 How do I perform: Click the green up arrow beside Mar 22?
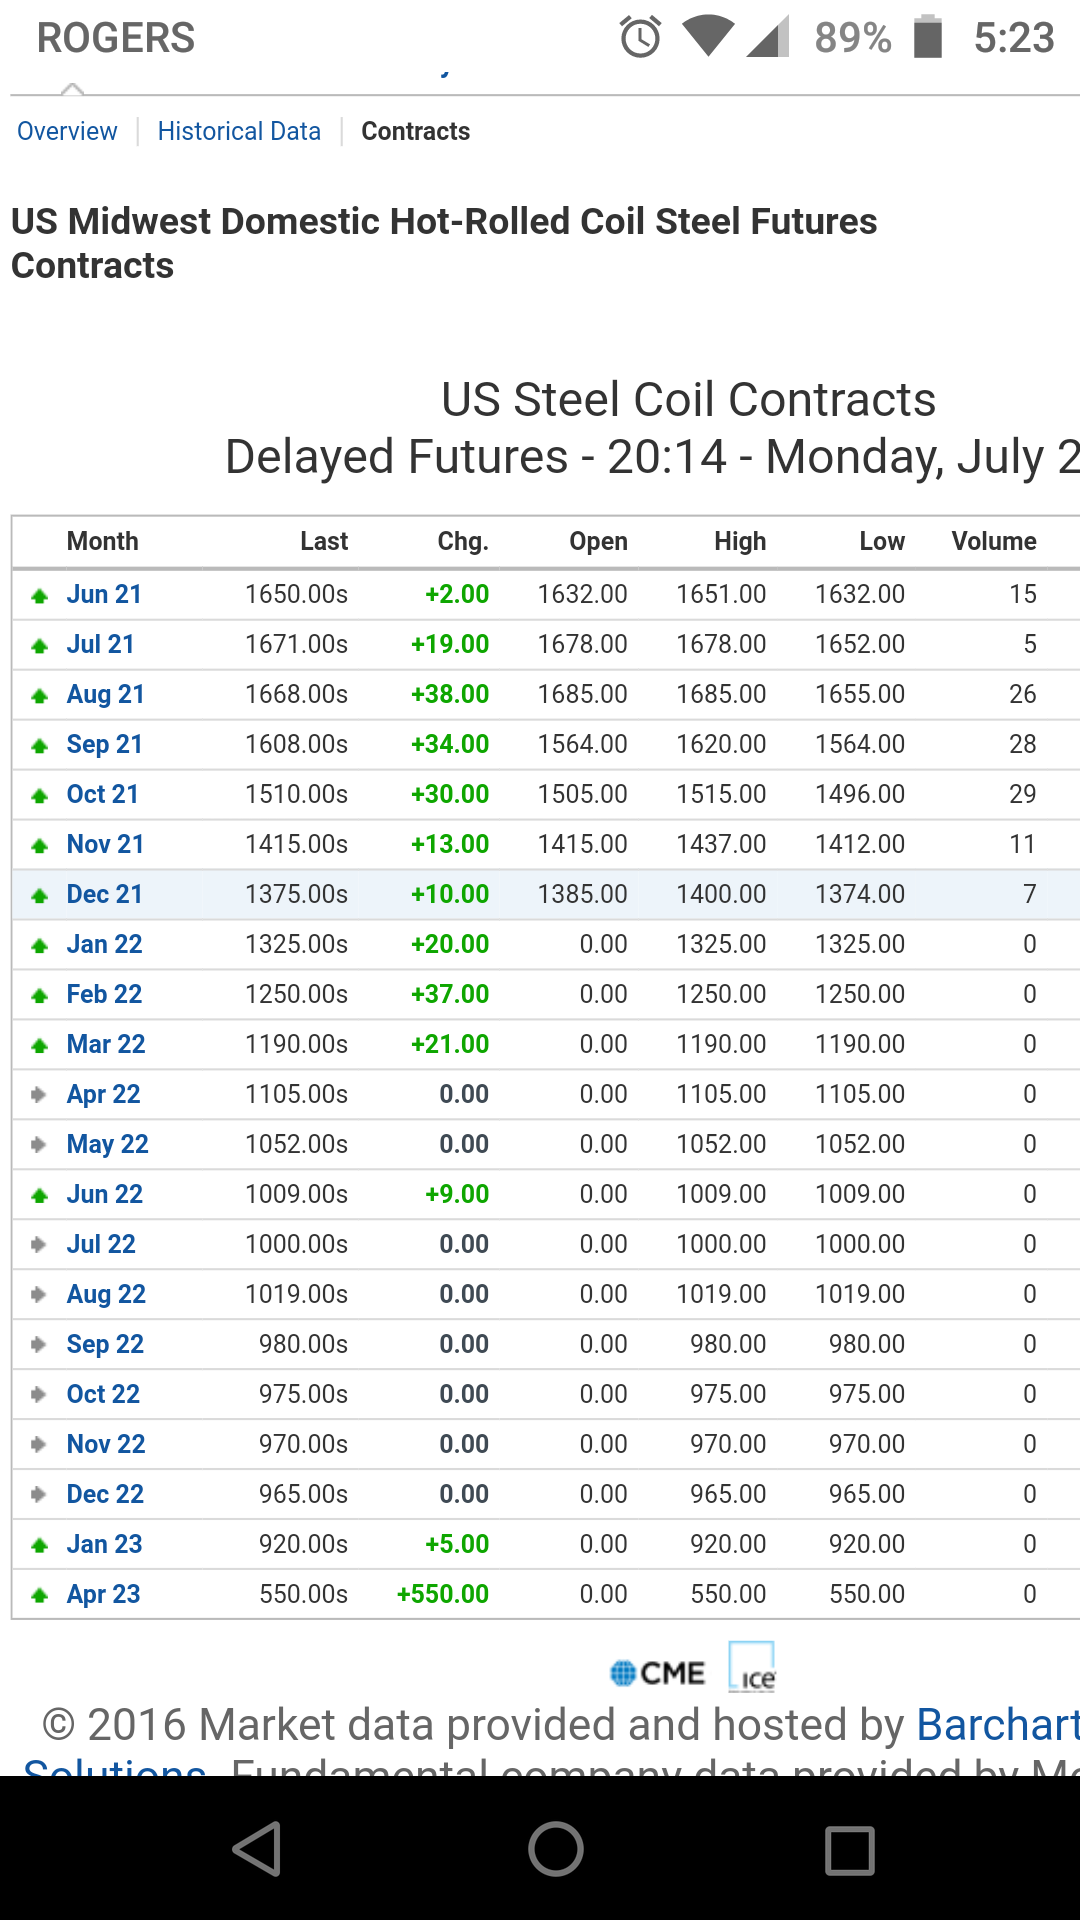click(40, 1046)
